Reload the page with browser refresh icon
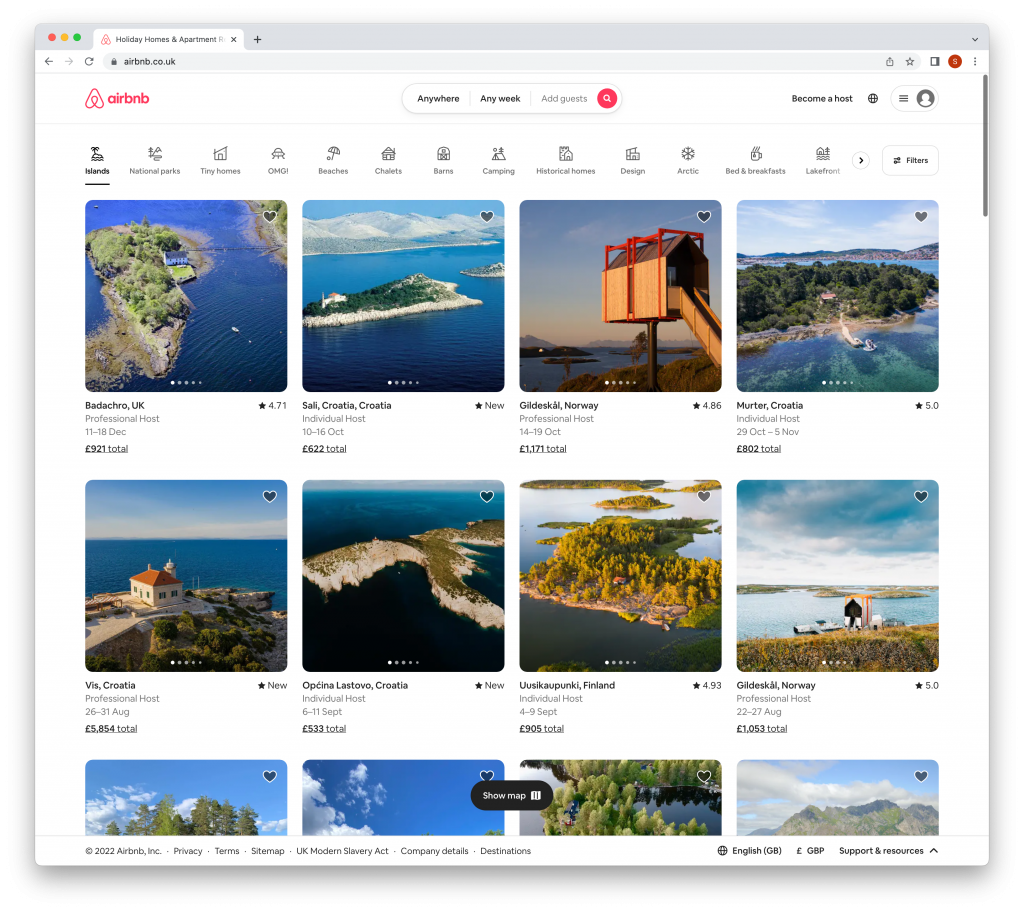 pos(89,61)
